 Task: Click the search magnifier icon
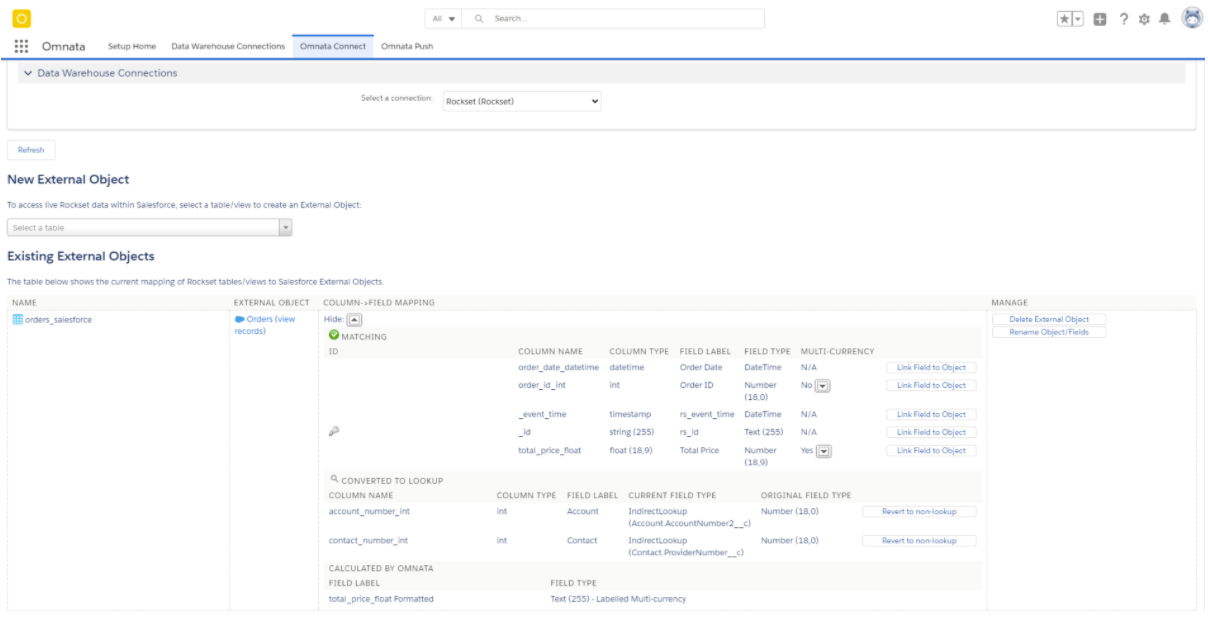tap(480, 19)
